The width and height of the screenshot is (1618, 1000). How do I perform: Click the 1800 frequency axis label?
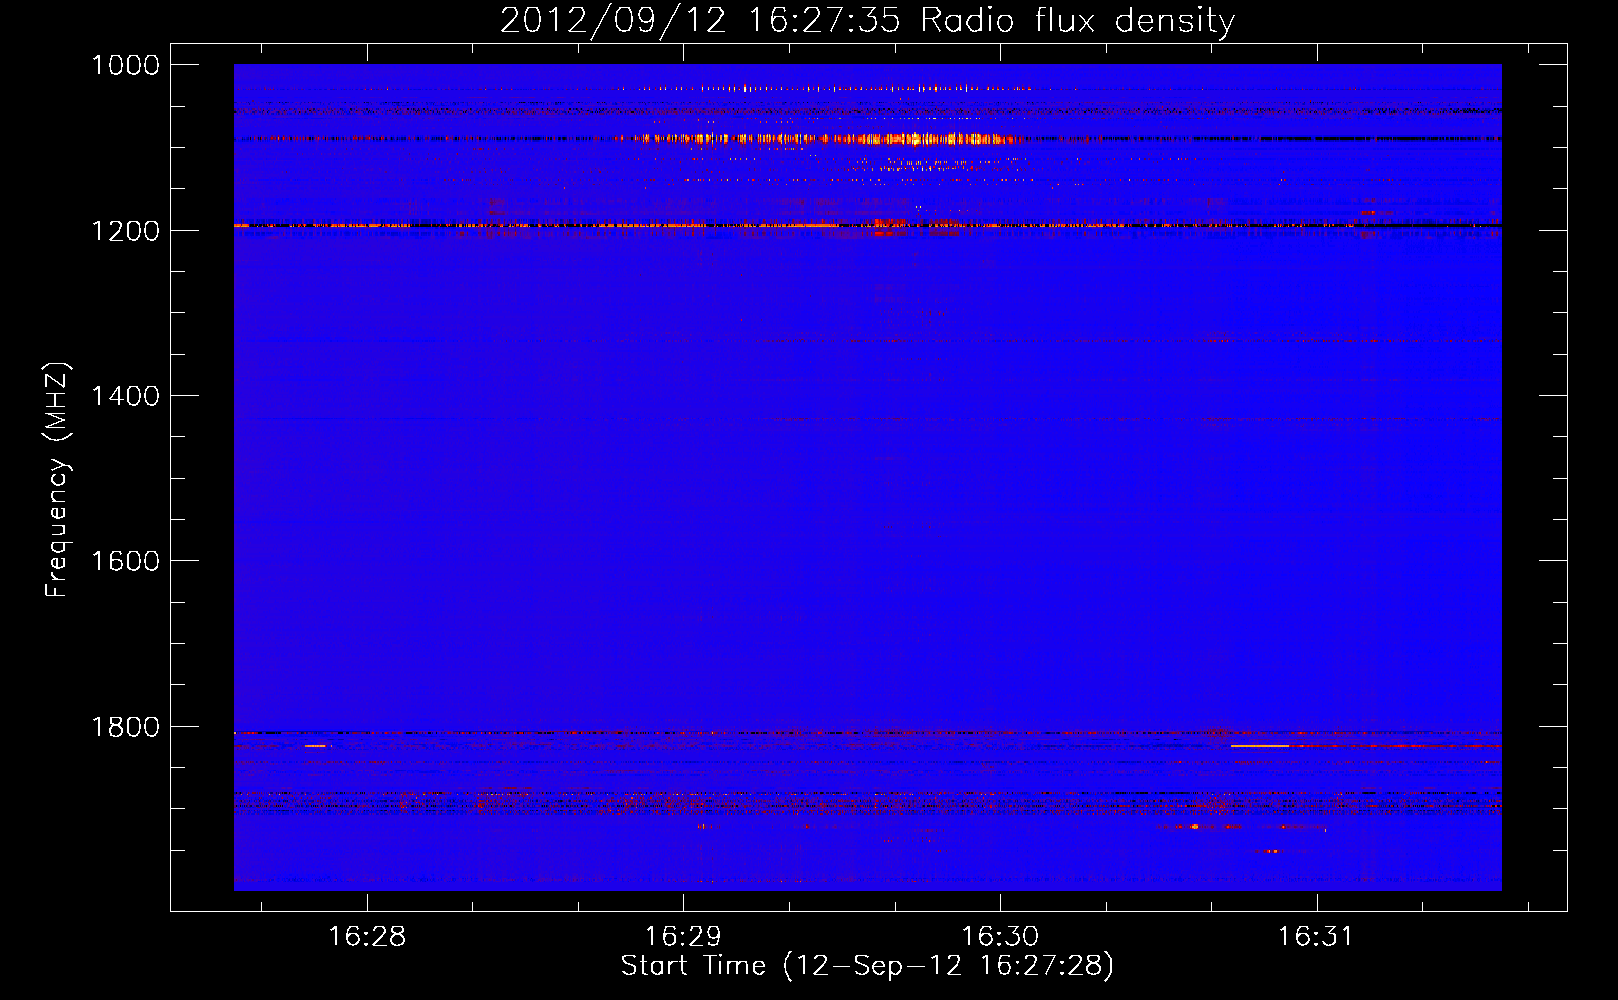point(125,727)
